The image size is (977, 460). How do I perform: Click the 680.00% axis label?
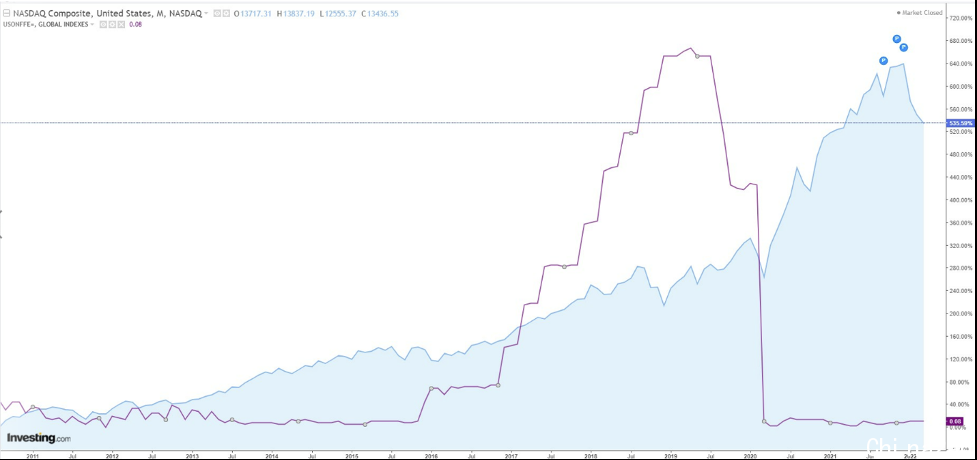(x=962, y=41)
